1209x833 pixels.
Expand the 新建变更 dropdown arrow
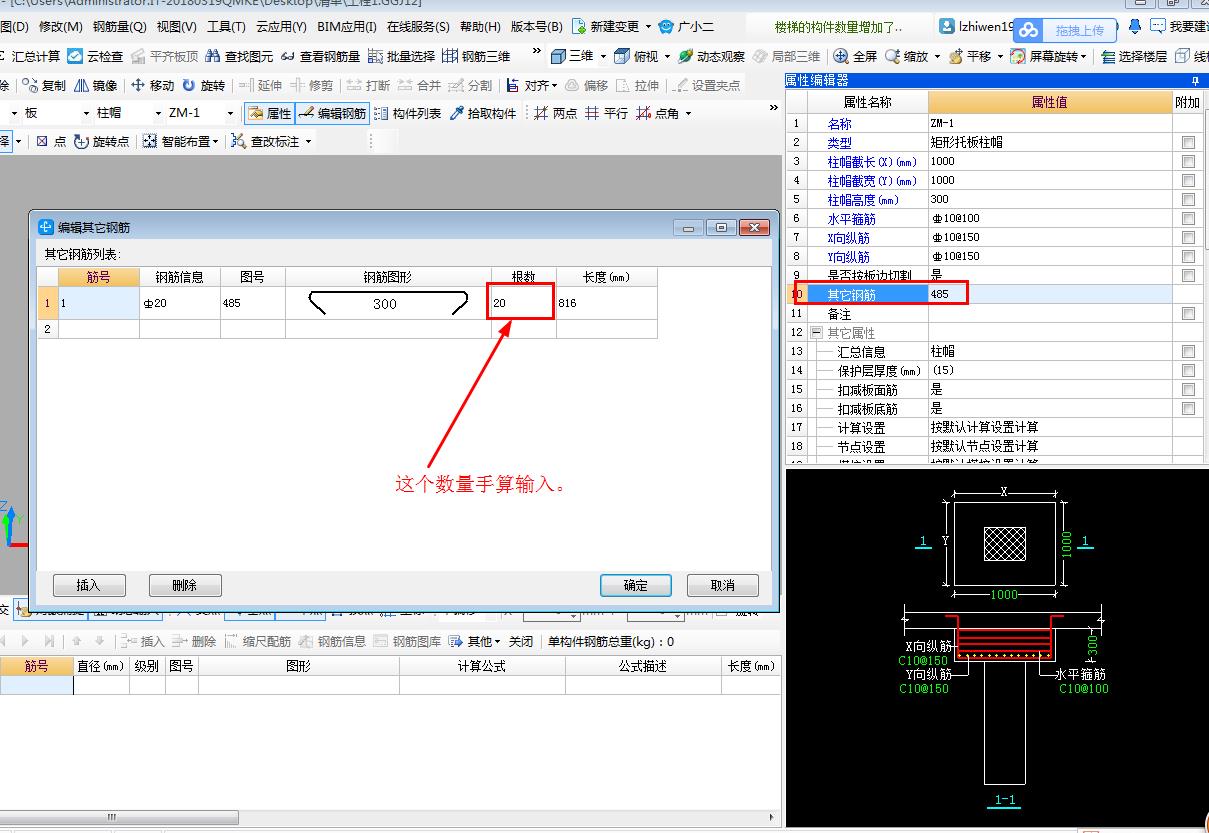(x=648, y=27)
